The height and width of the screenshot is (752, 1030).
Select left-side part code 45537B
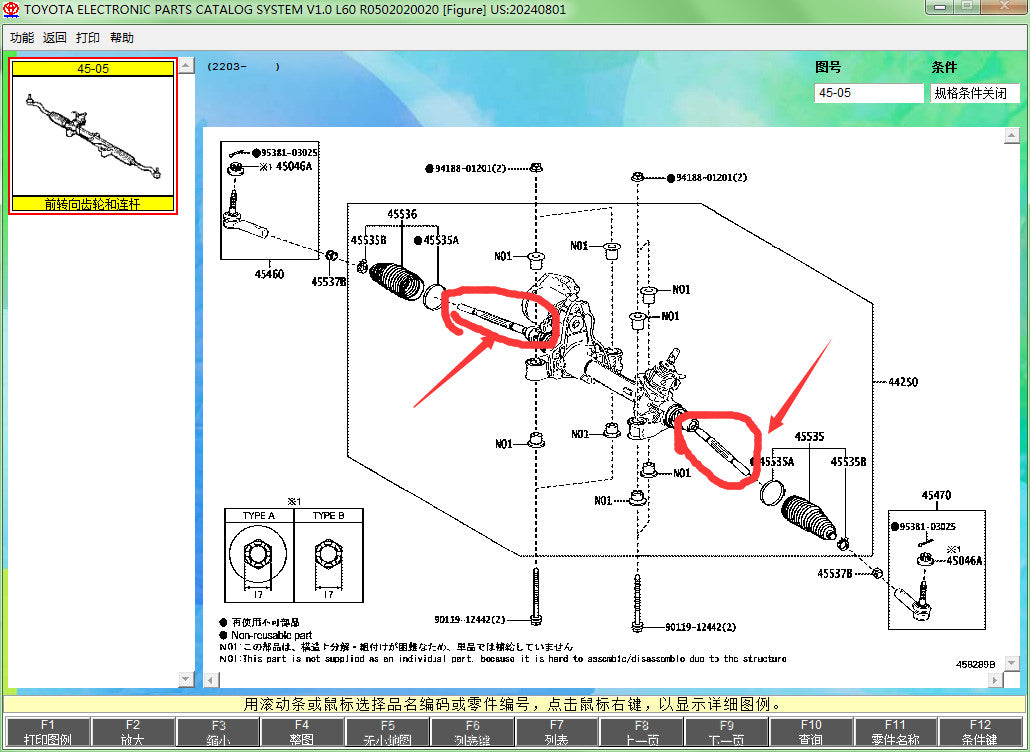click(x=328, y=282)
